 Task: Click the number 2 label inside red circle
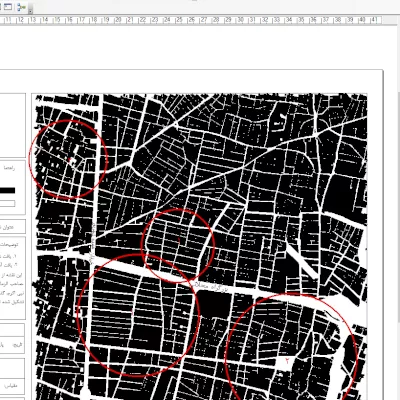coord(287,361)
